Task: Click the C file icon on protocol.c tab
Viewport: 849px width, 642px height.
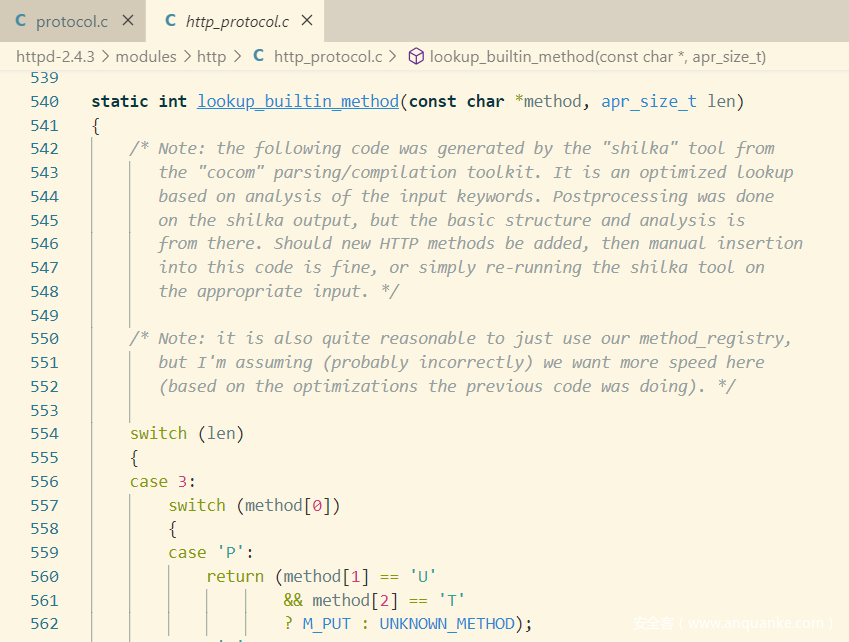Action: 21,21
